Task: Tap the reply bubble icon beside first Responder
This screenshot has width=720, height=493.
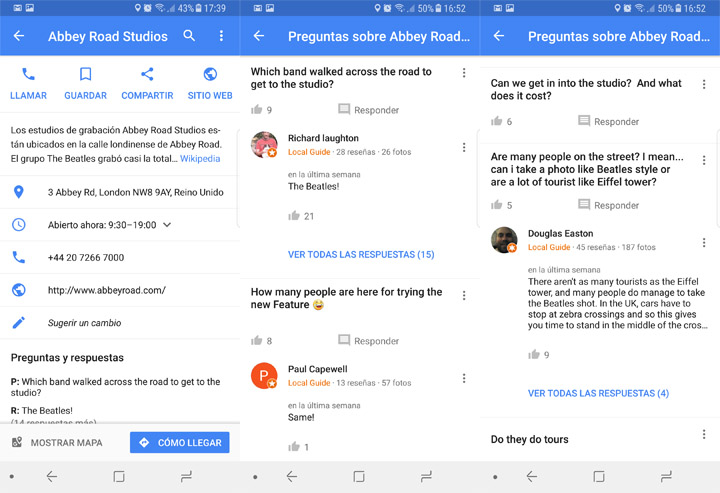Action: (x=344, y=109)
